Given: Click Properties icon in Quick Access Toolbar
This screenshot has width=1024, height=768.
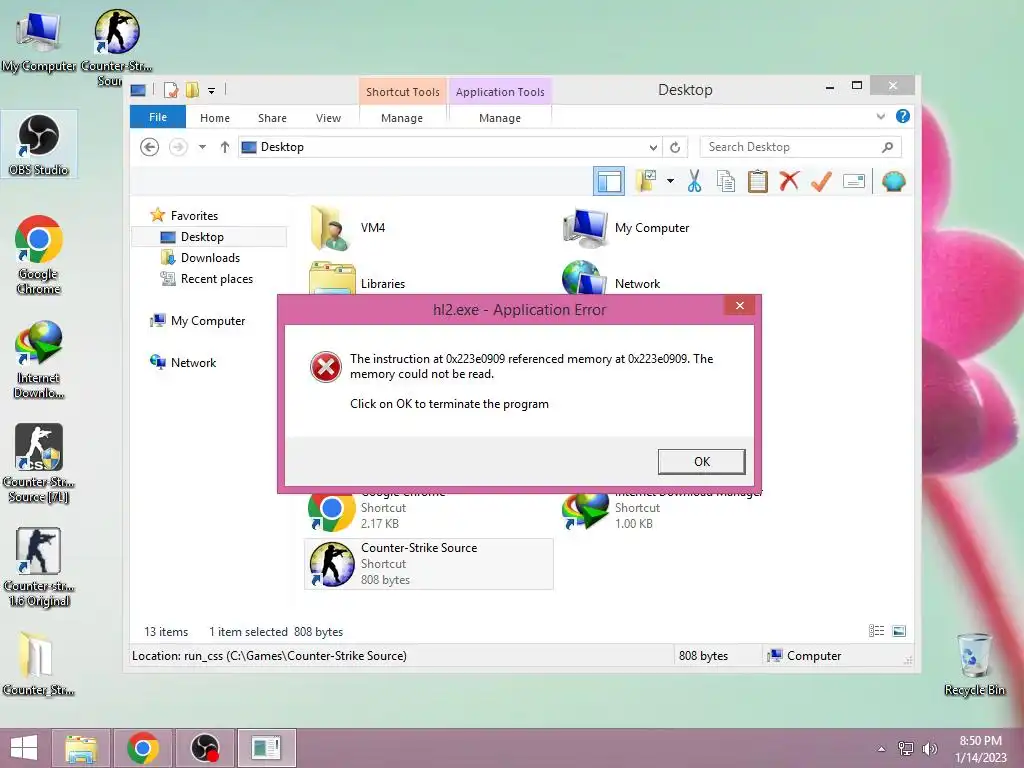Looking at the screenshot, I should [x=171, y=90].
